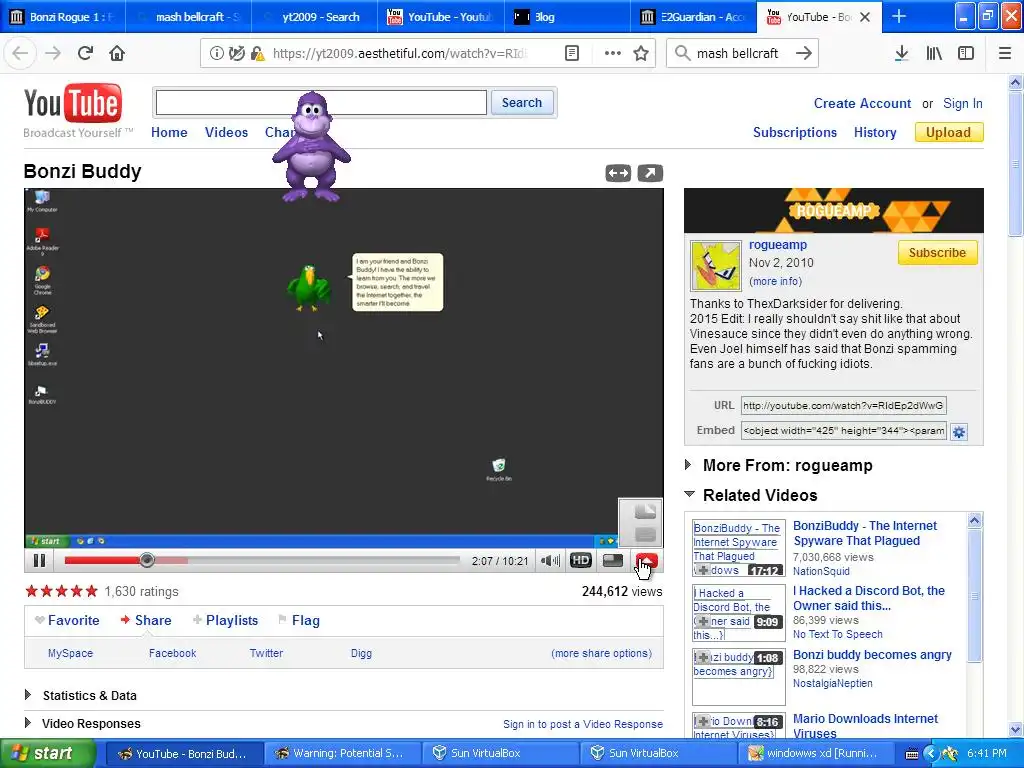Click the 17:12 BonziBuddy video thumbnail
This screenshot has height=768, width=1024.
(x=738, y=548)
